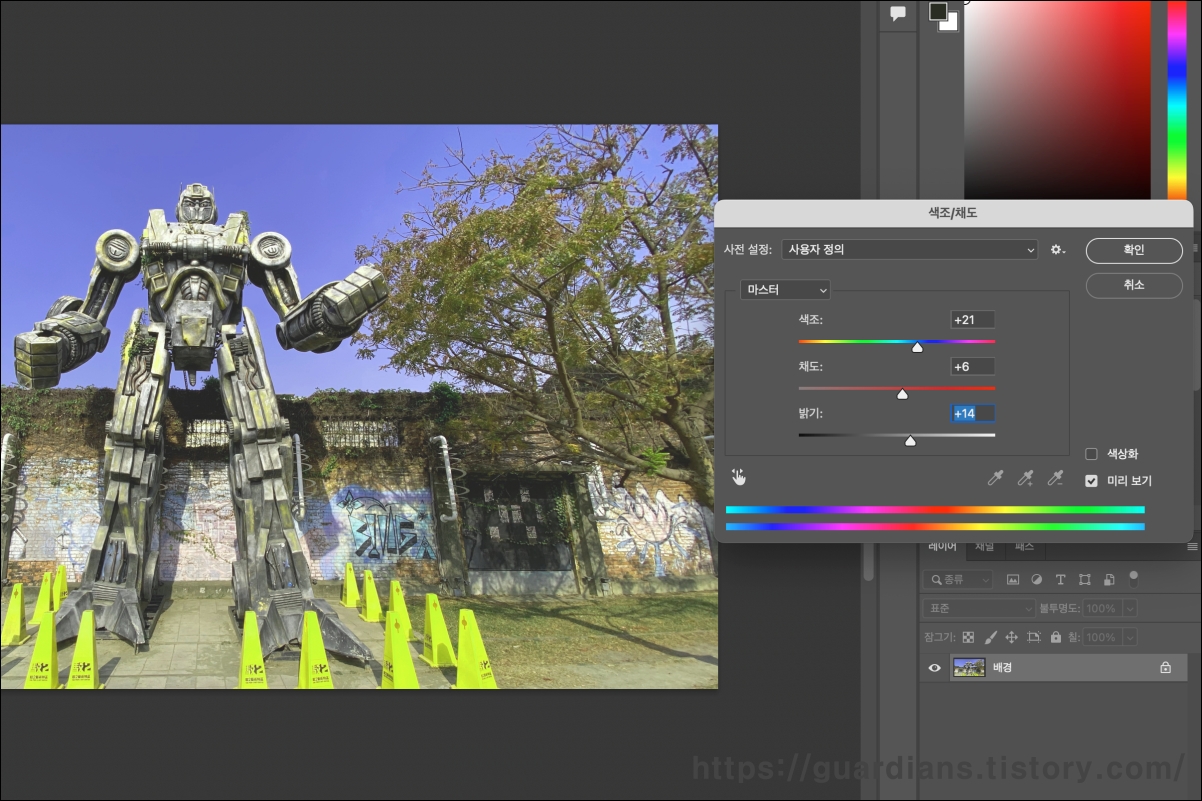Click the on-image adjustment hand tool
The width and height of the screenshot is (1202, 801).
coord(738,477)
